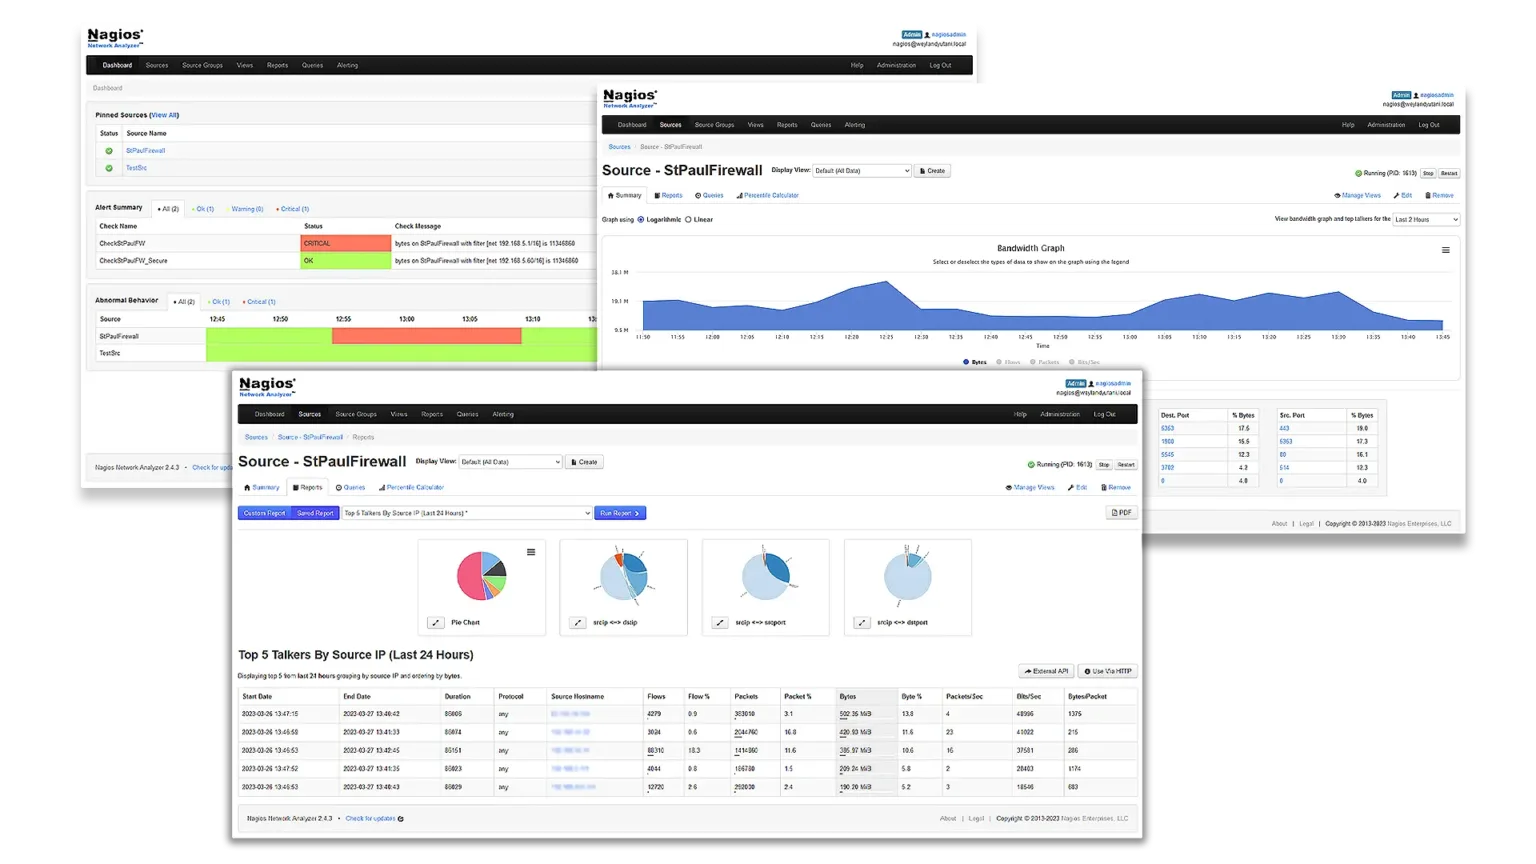1536x864 pixels.
Task: Filter Alert Summary by Warning (0)
Action: tap(246, 209)
